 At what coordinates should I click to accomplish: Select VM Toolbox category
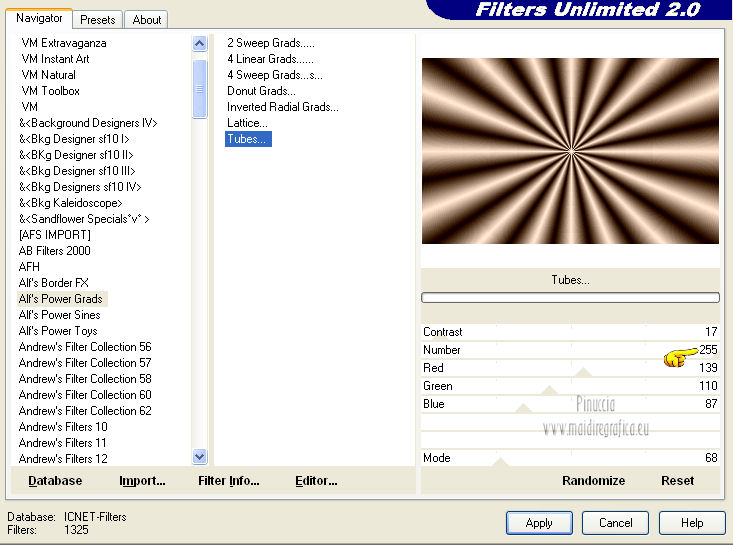[50, 91]
